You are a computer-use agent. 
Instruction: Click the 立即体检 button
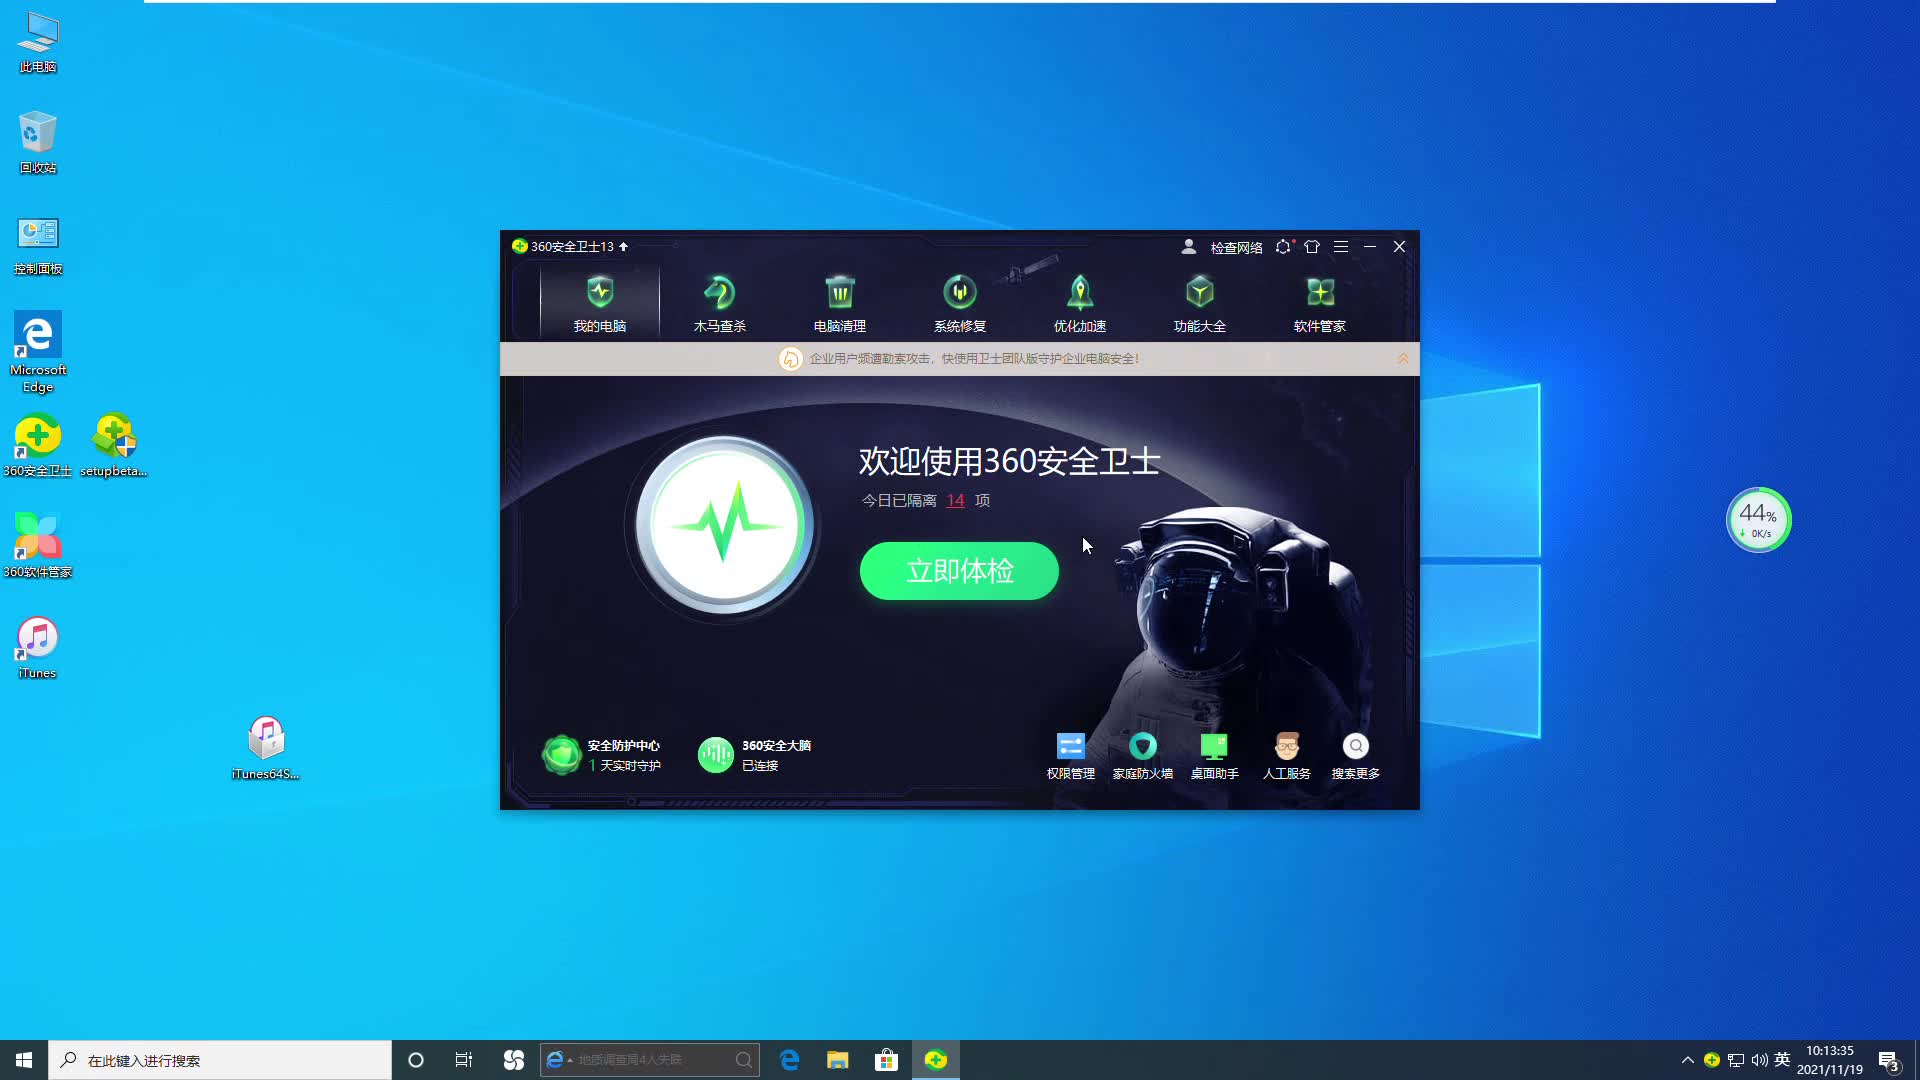(x=959, y=571)
